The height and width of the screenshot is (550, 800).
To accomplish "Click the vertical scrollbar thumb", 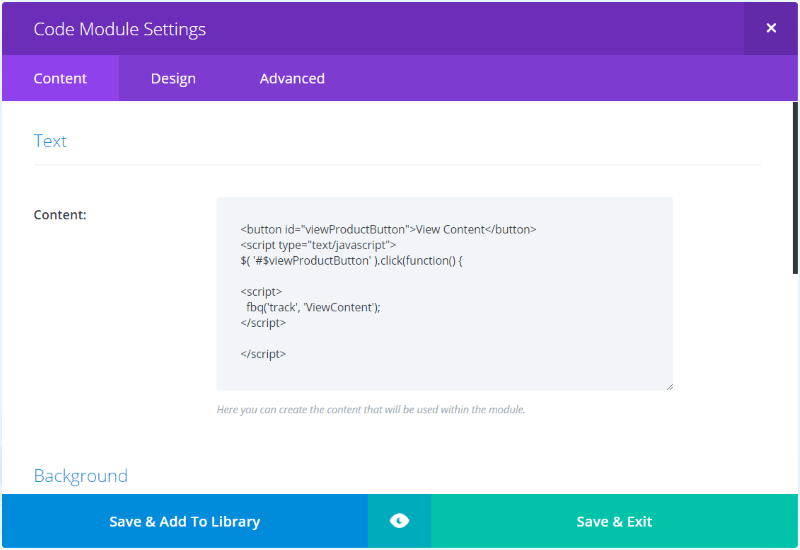I will pyautogui.click(x=795, y=188).
